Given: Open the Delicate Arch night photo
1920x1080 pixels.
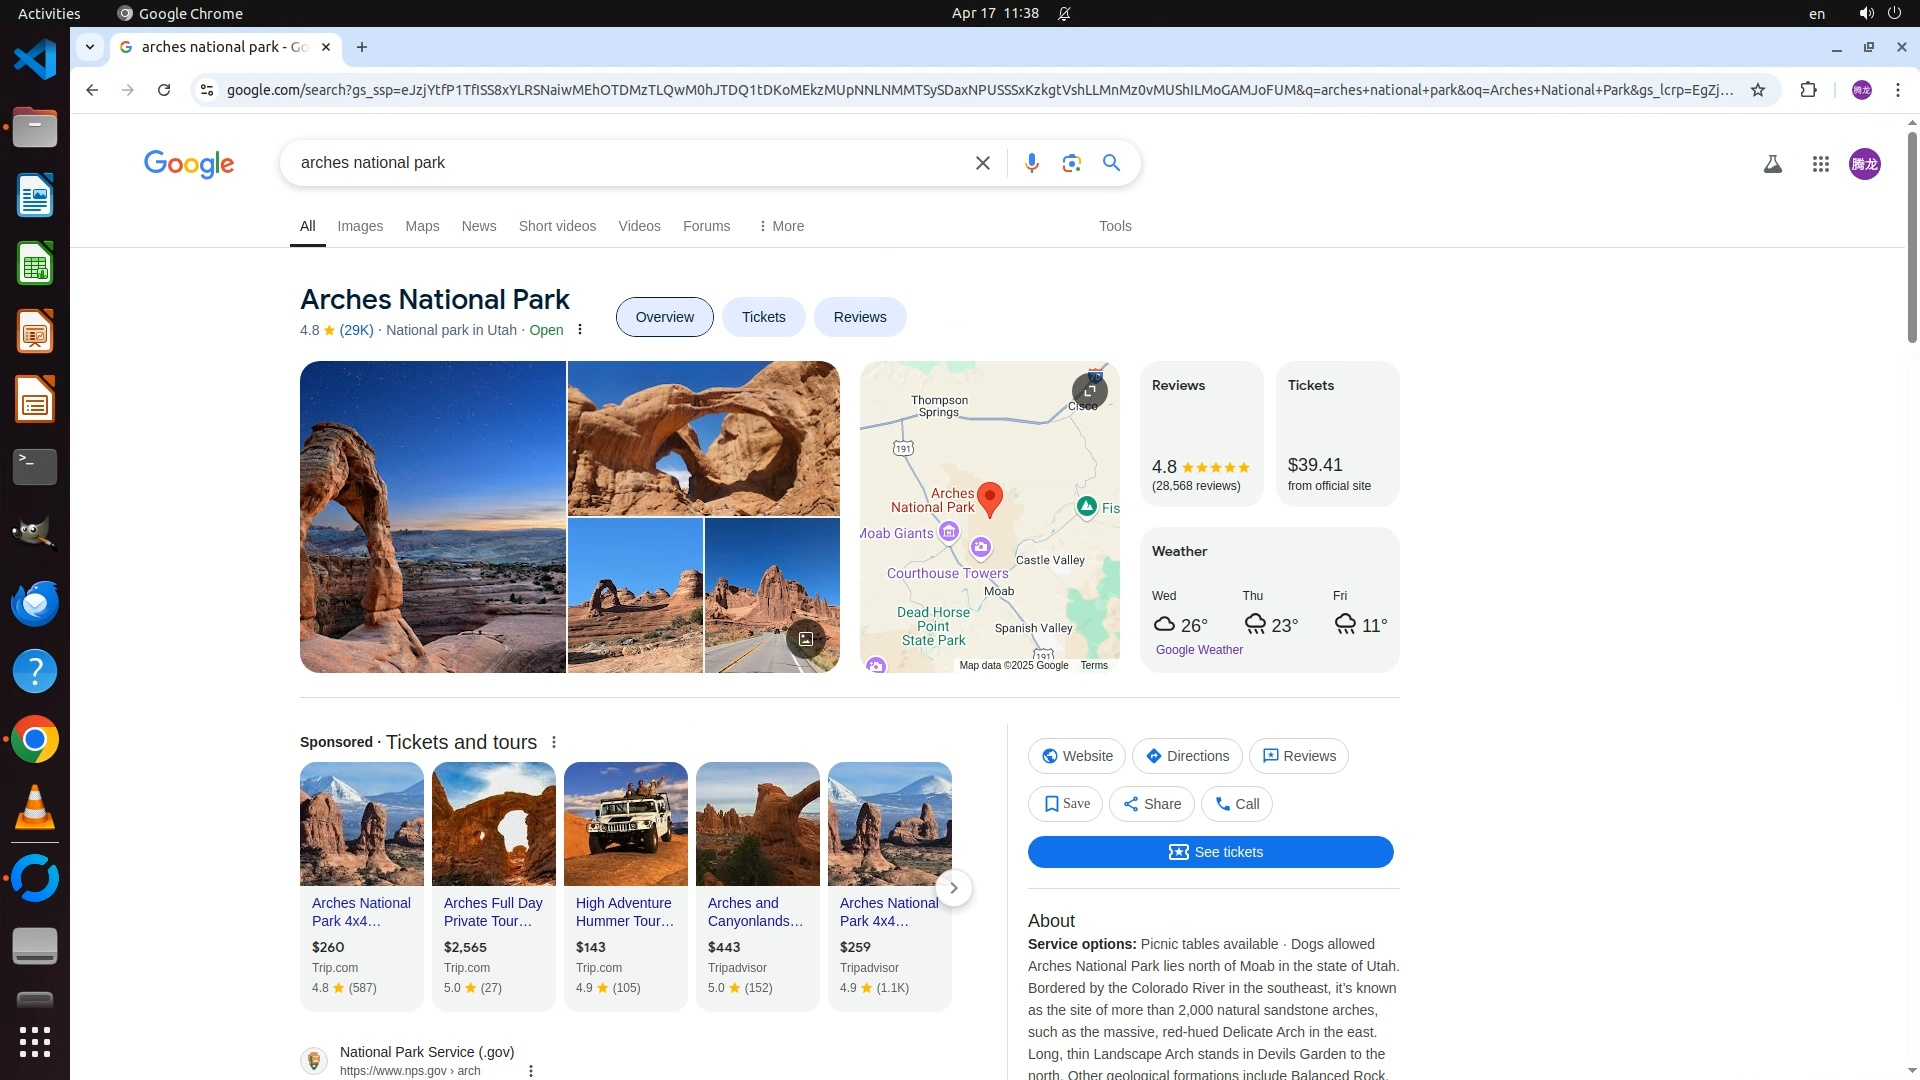Looking at the screenshot, I should (432, 517).
